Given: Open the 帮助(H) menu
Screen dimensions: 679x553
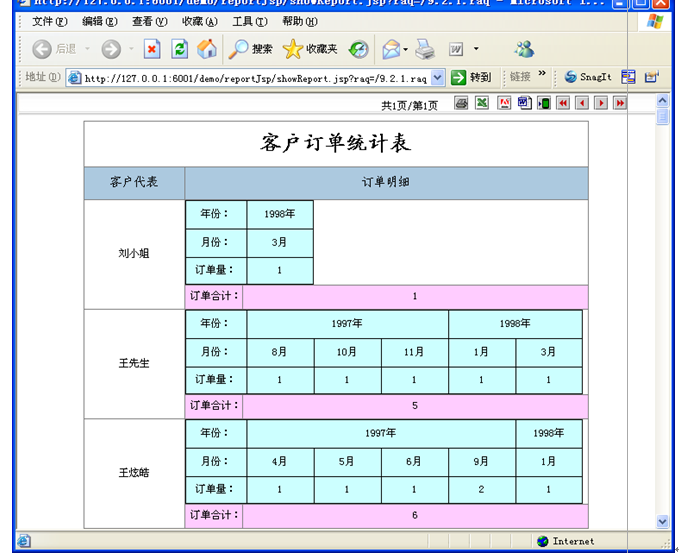Looking at the screenshot, I should 300,21.
